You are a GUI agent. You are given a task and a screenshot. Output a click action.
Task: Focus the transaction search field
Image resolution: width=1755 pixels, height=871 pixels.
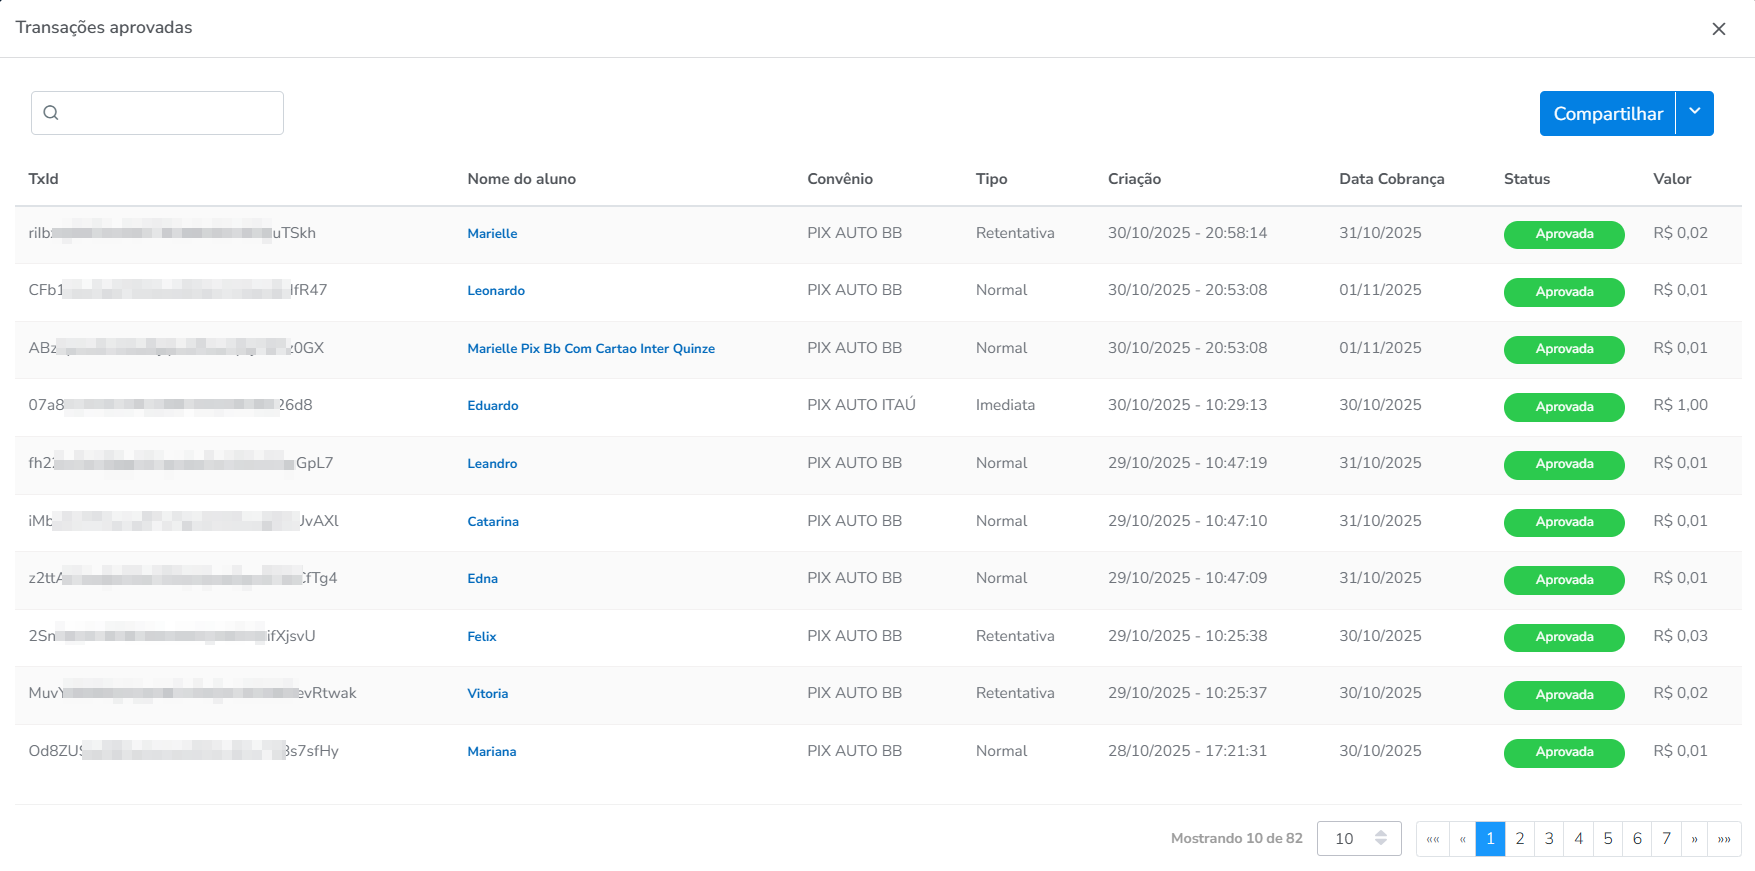170,113
